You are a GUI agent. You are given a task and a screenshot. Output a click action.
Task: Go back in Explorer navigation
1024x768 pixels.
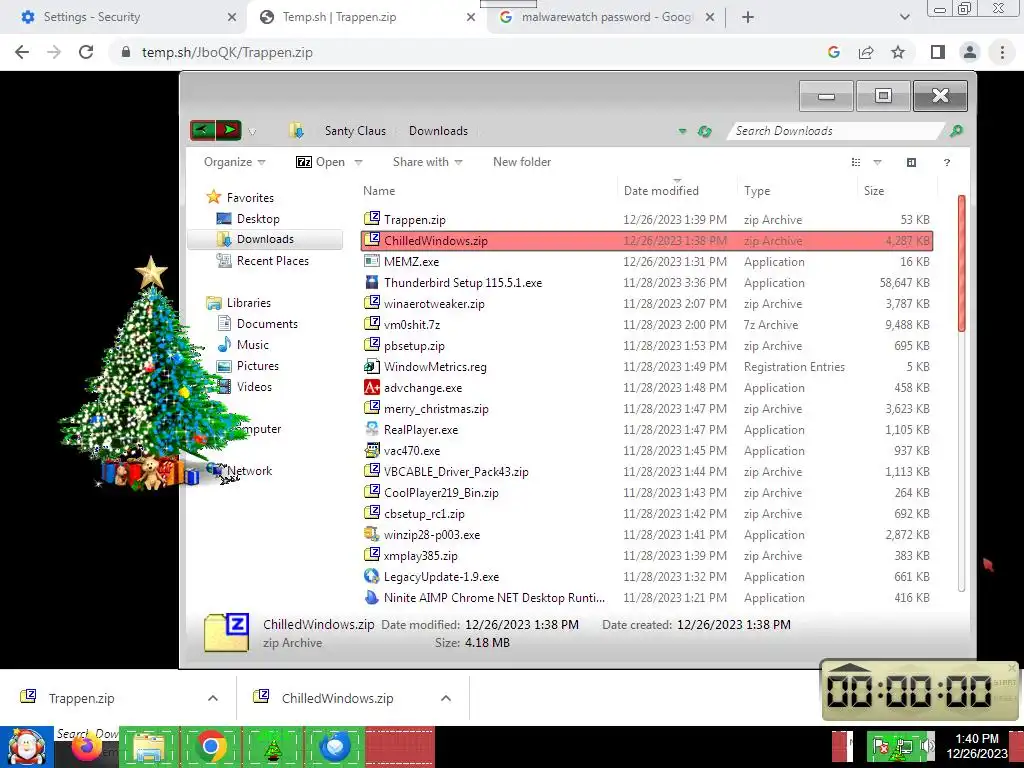[x=202, y=131]
